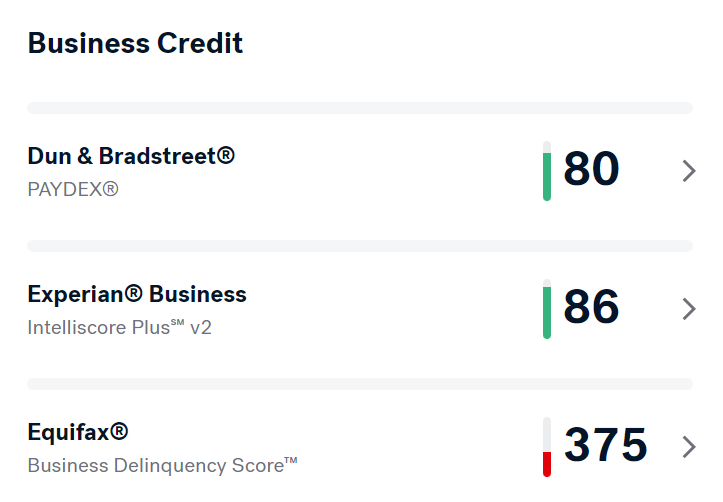This screenshot has height=502, width=723.
Task: Open Equifax score details chevron
Action: click(x=689, y=447)
